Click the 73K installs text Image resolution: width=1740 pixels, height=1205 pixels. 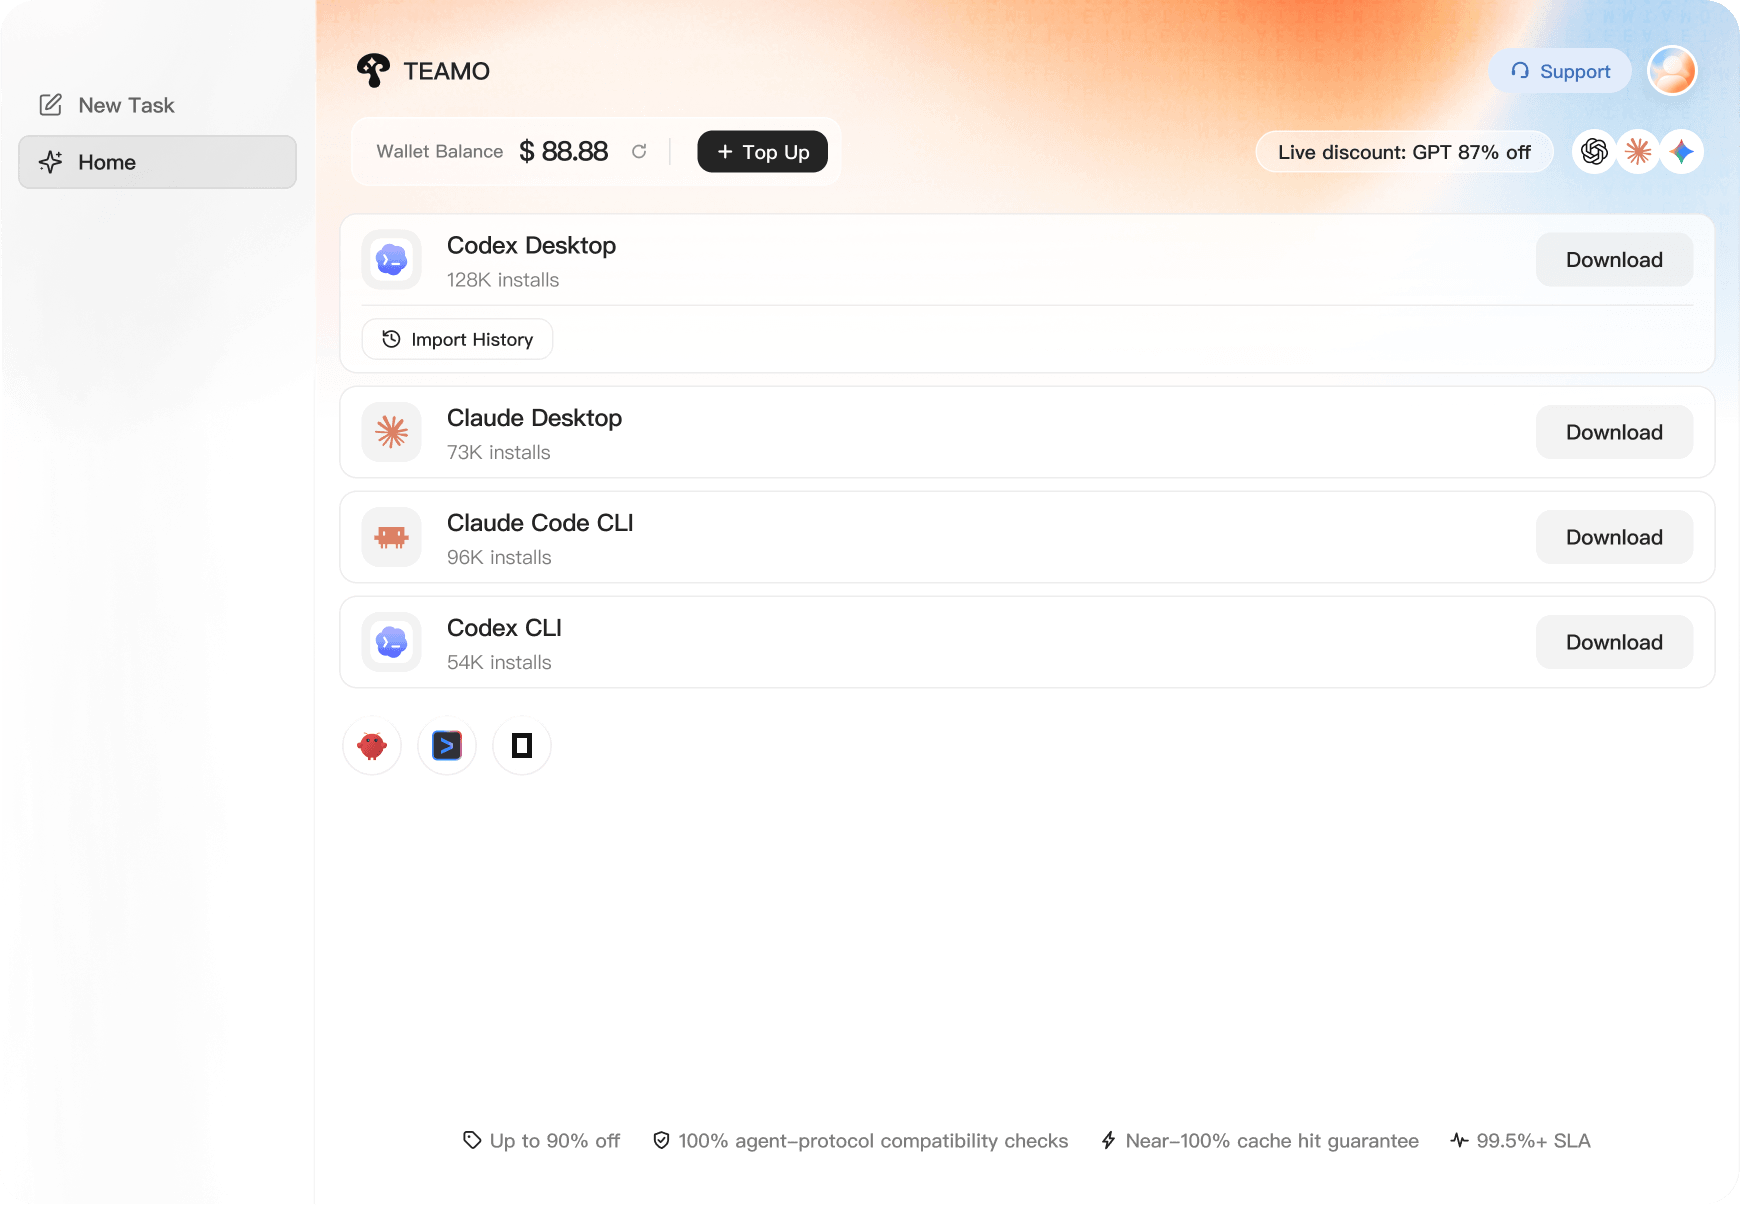pyautogui.click(x=499, y=452)
